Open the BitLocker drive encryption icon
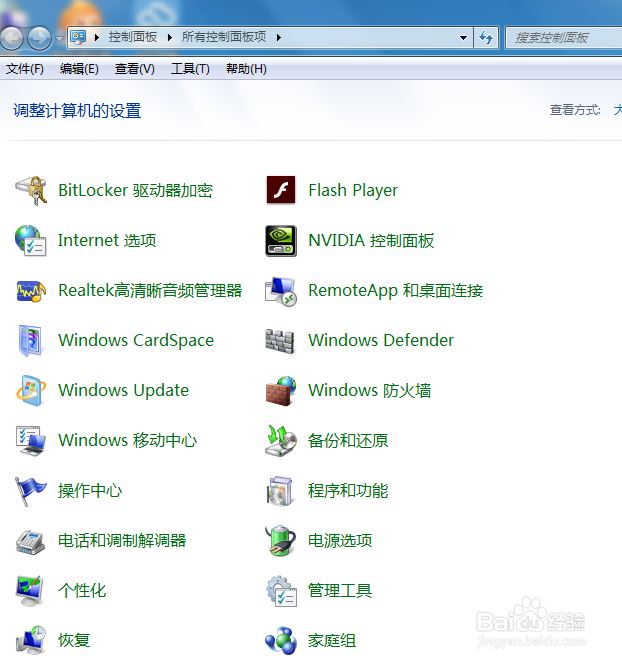622x663 pixels. click(30, 190)
